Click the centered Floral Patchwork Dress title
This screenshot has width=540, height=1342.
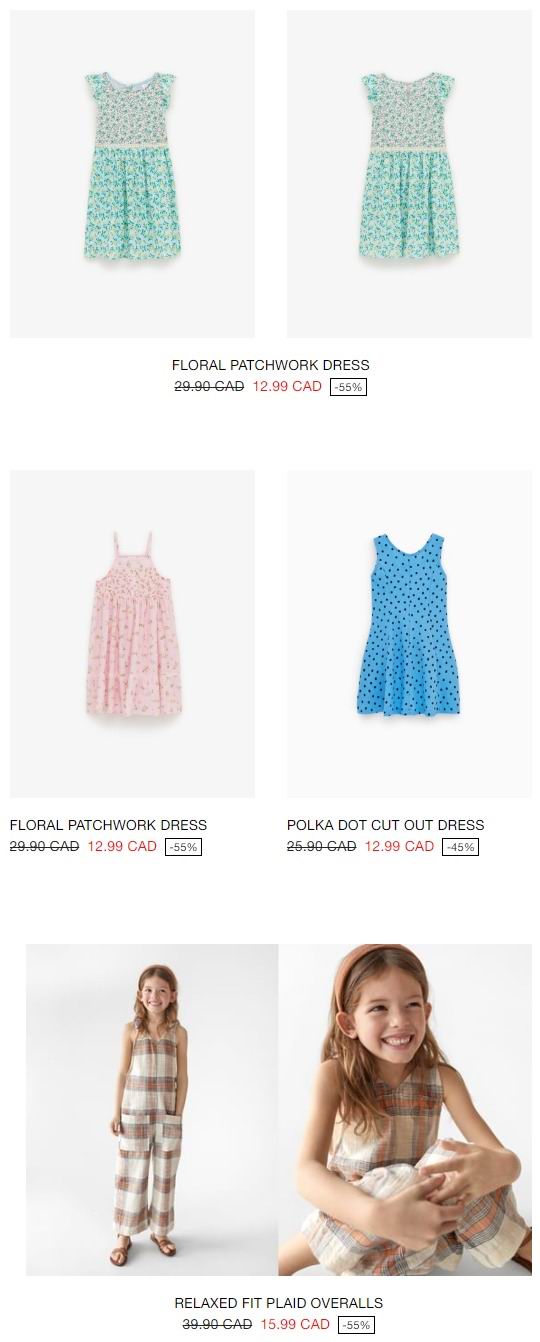coord(271,366)
